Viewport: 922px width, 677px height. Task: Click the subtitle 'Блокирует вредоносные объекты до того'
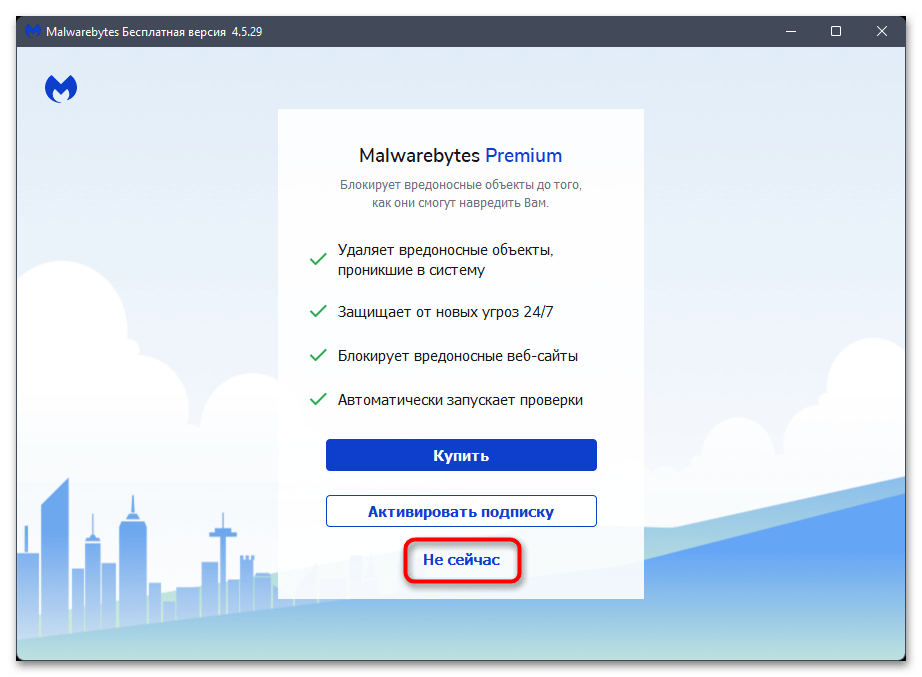coord(460,185)
